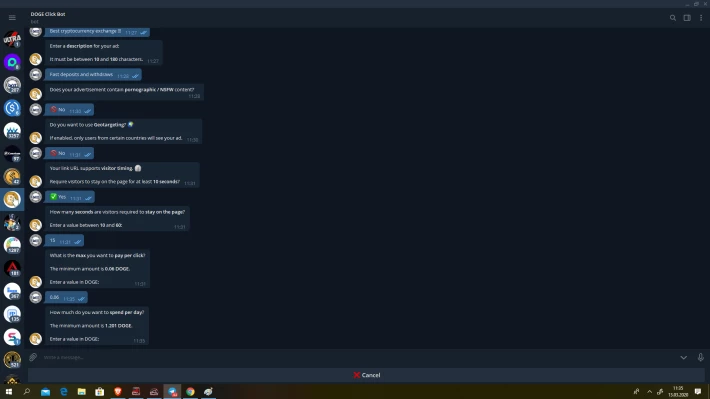
Task: Open the three-dot chat options menu
Action: coord(701,18)
